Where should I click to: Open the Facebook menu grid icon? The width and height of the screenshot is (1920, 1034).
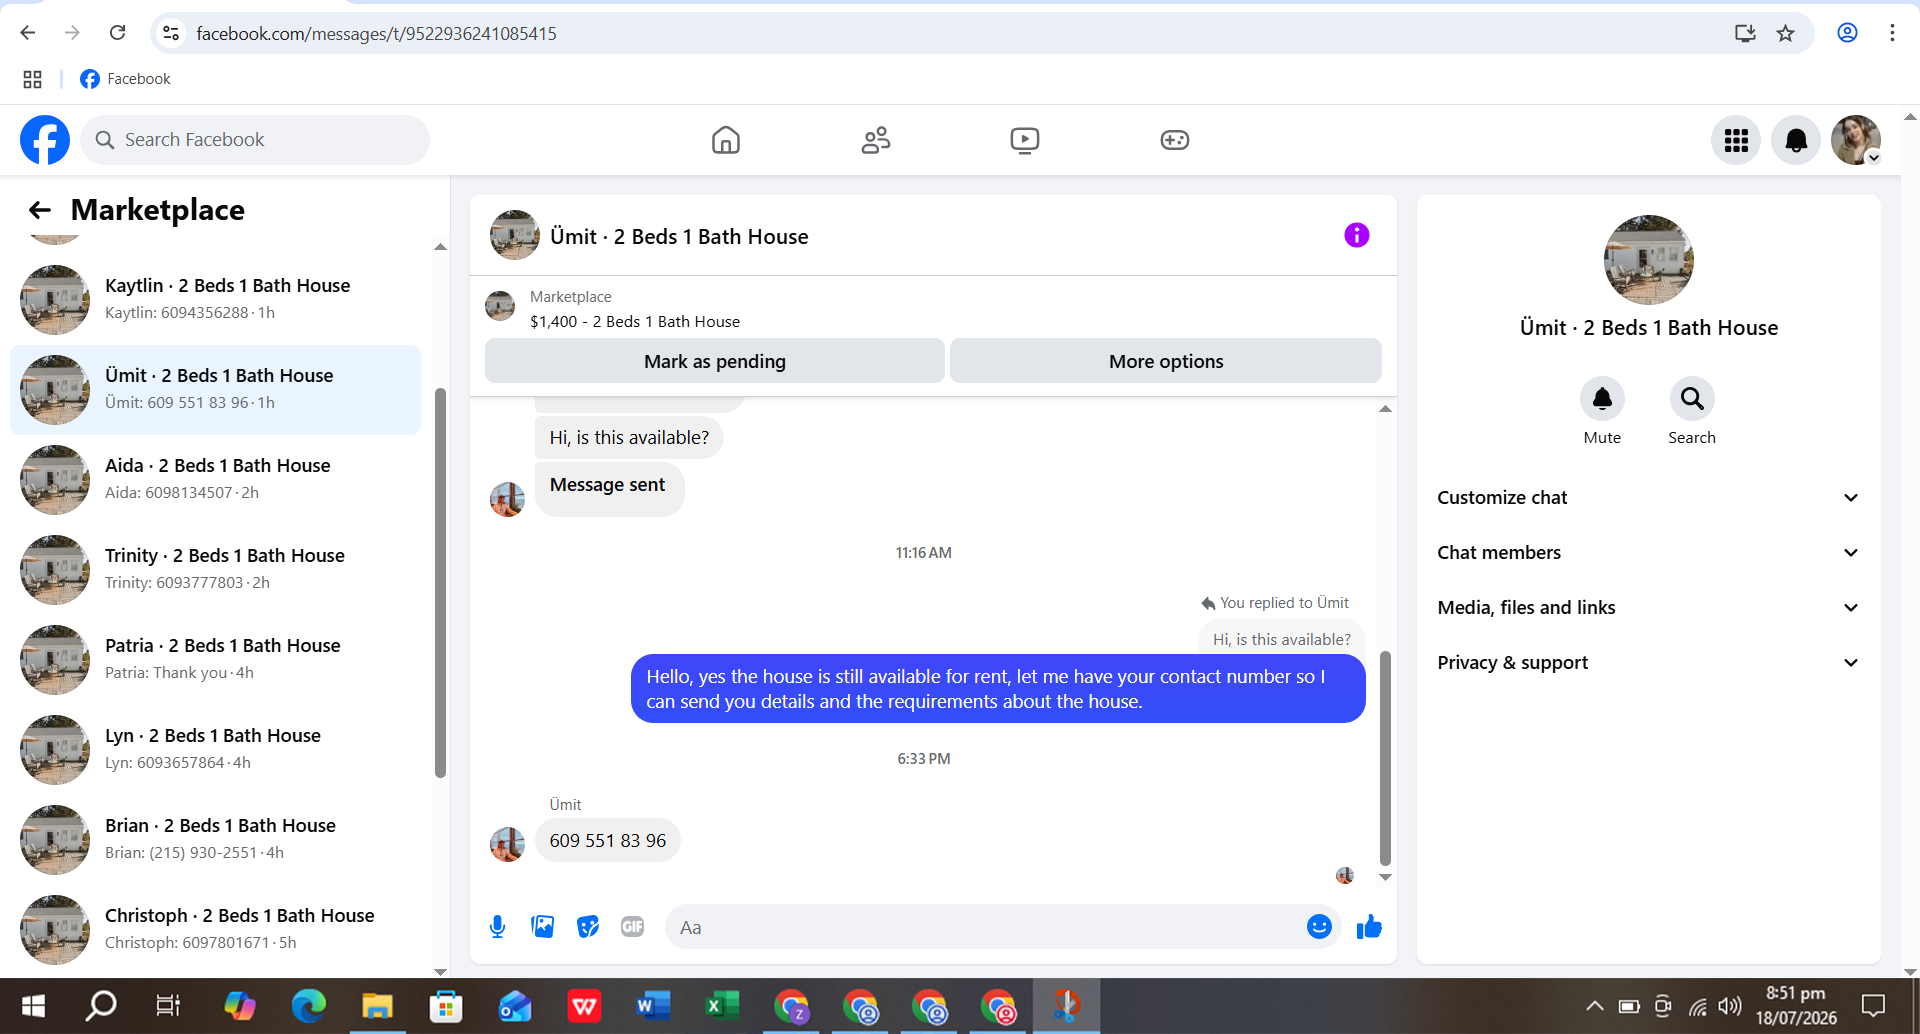click(x=1736, y=140)
